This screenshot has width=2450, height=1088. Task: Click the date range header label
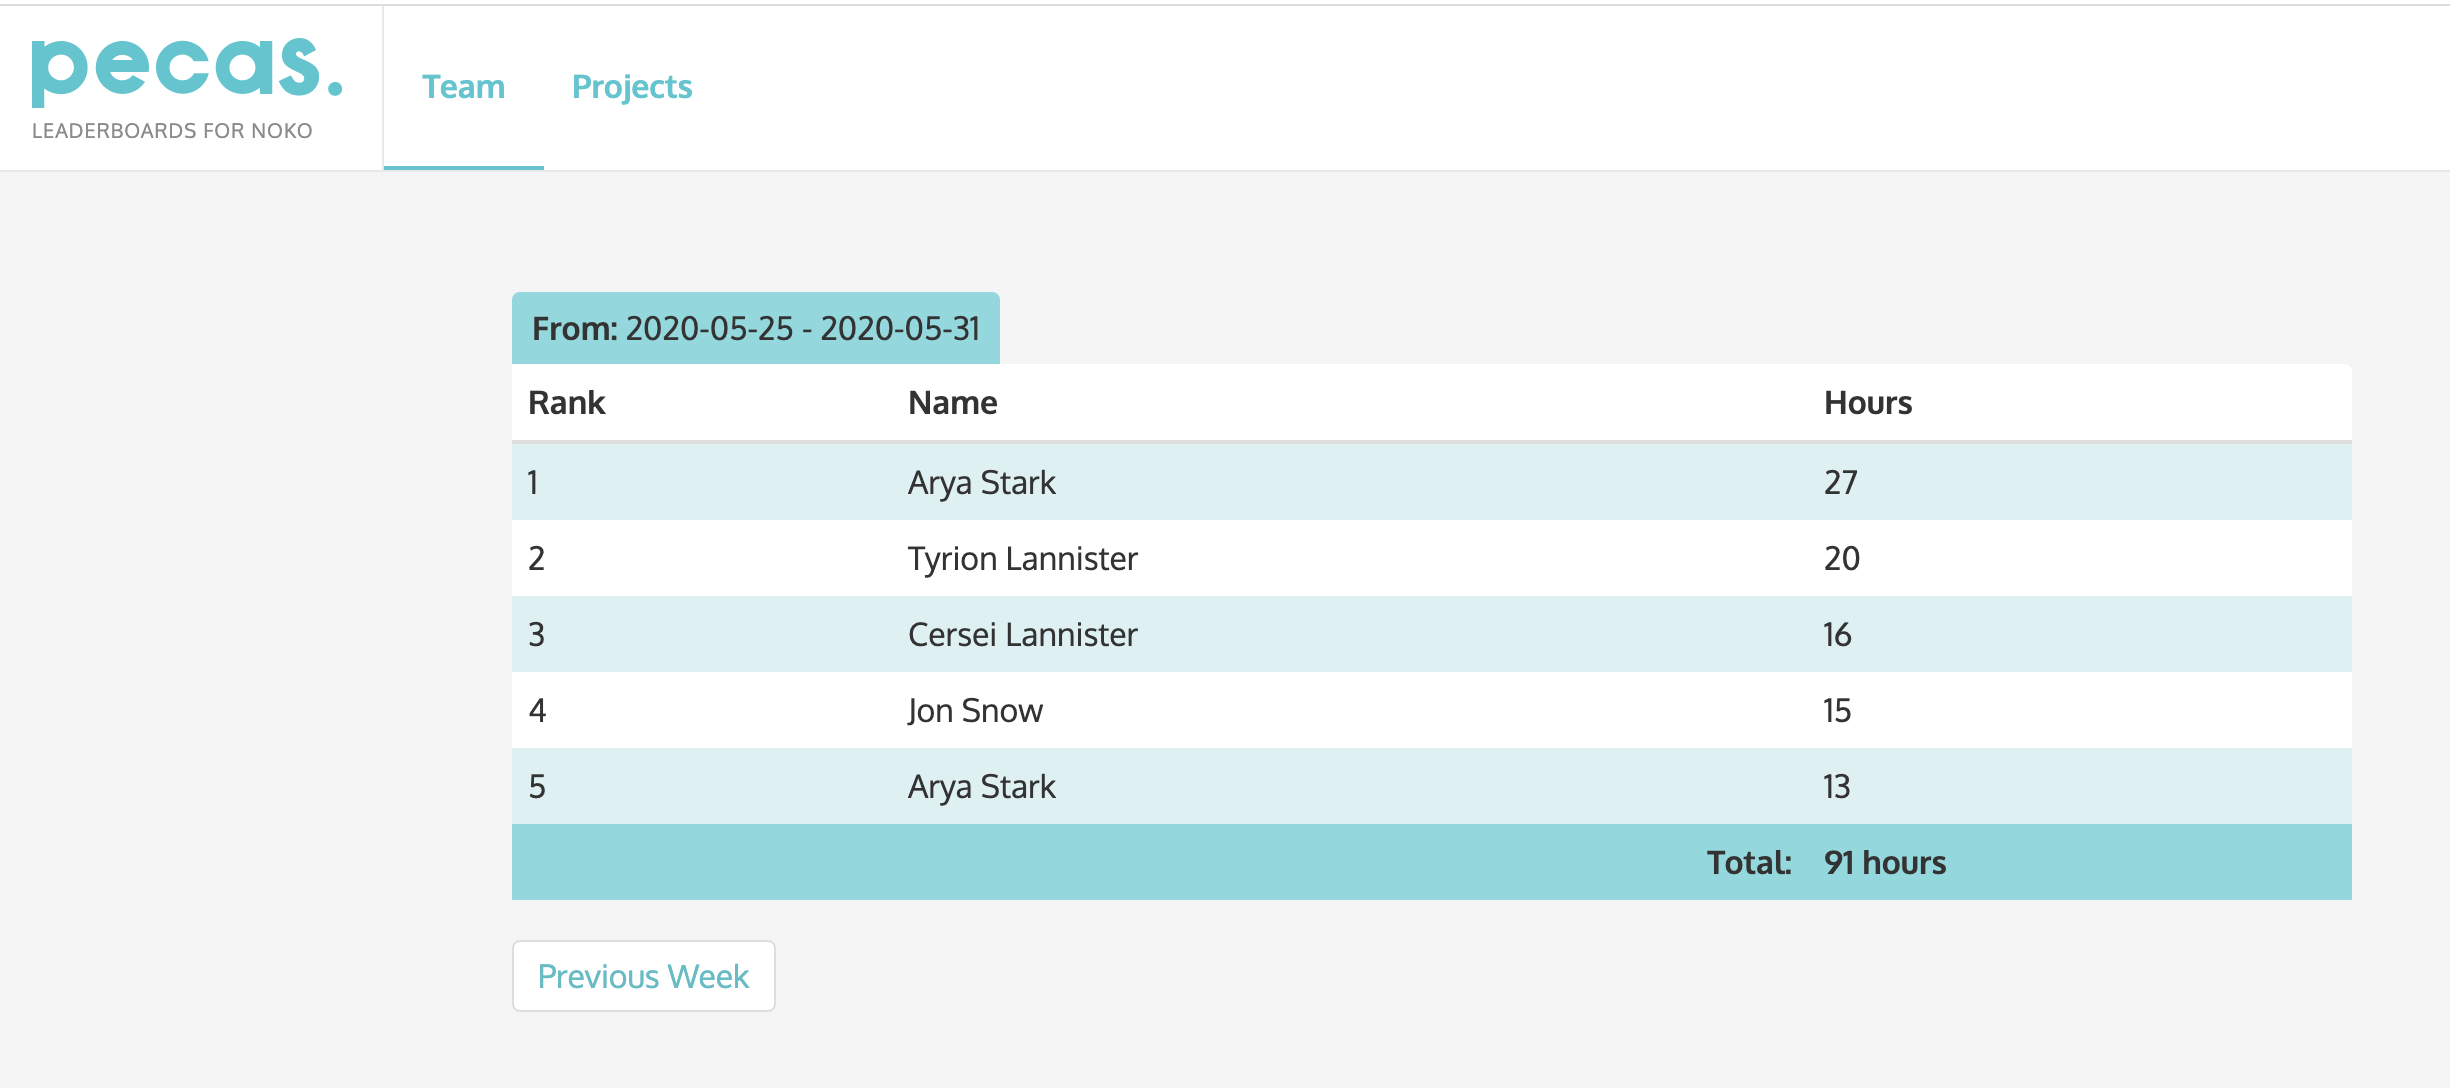click(755, 328)
